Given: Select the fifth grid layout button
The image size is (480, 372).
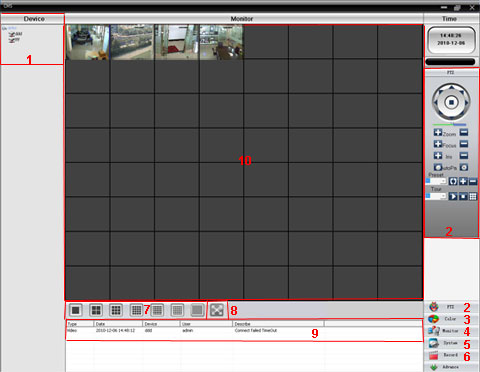Looking at the screenshot, I should coord(157,310).
